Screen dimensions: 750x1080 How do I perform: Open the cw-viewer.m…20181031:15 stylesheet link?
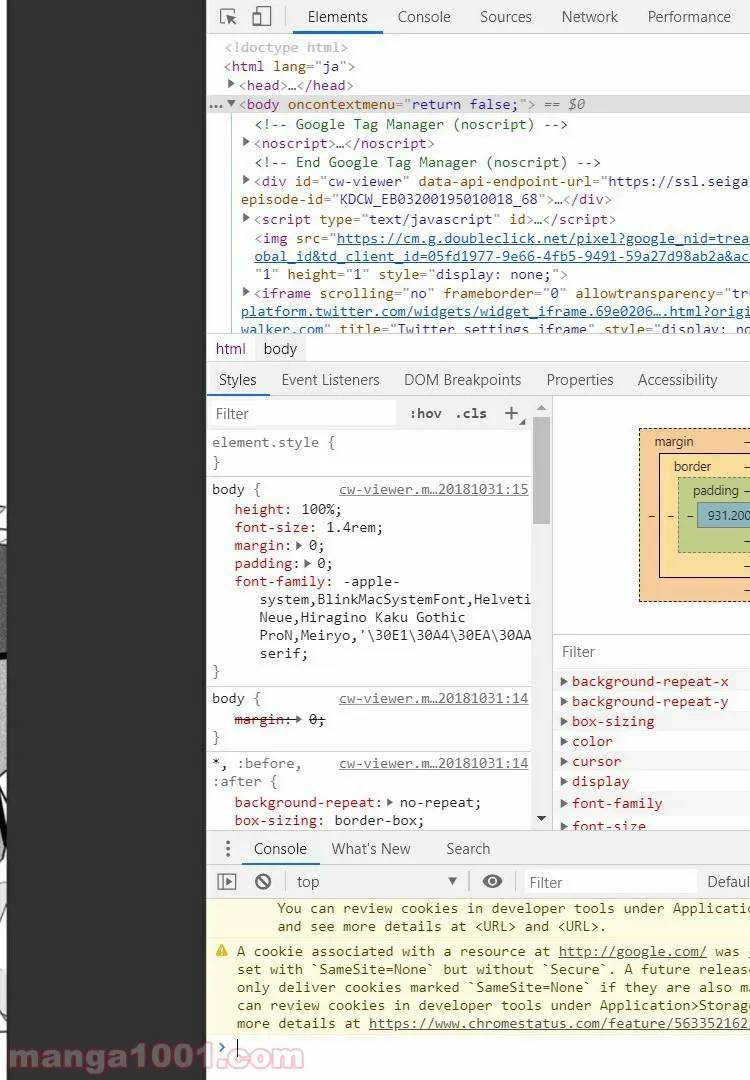click(x=433, y=490)
